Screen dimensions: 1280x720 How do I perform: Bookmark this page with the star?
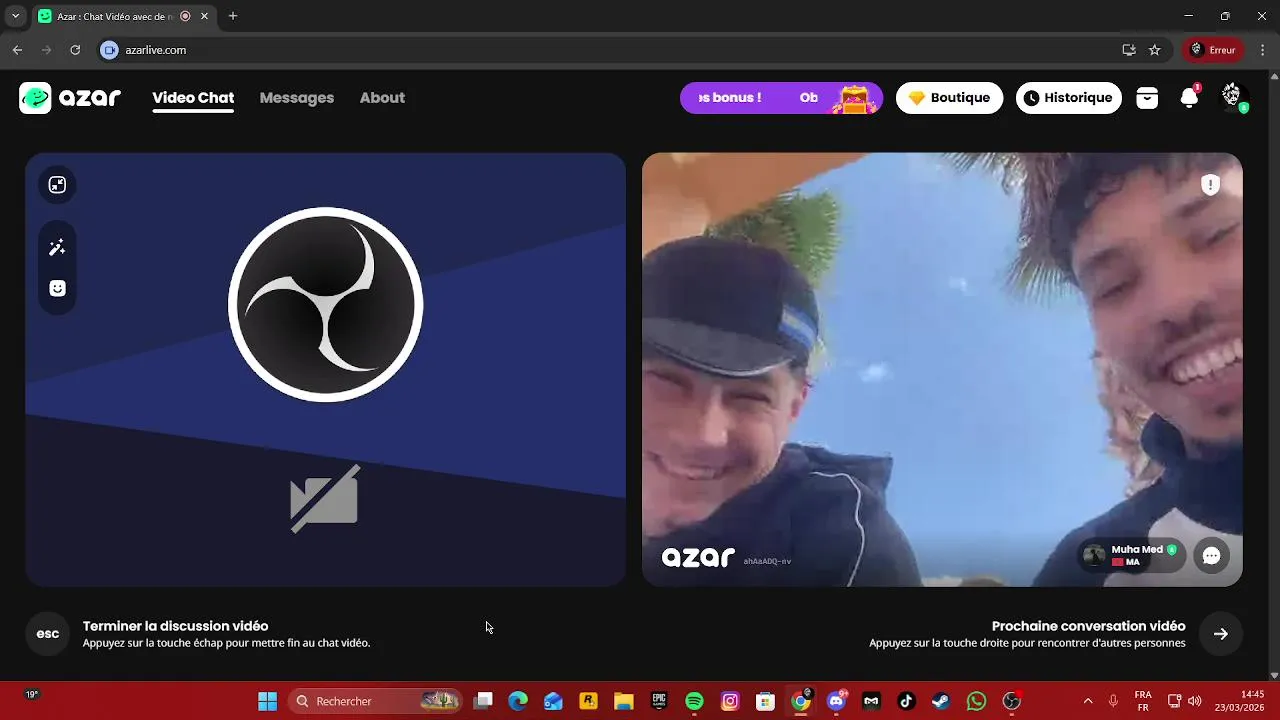click(x=1155, y=50)
